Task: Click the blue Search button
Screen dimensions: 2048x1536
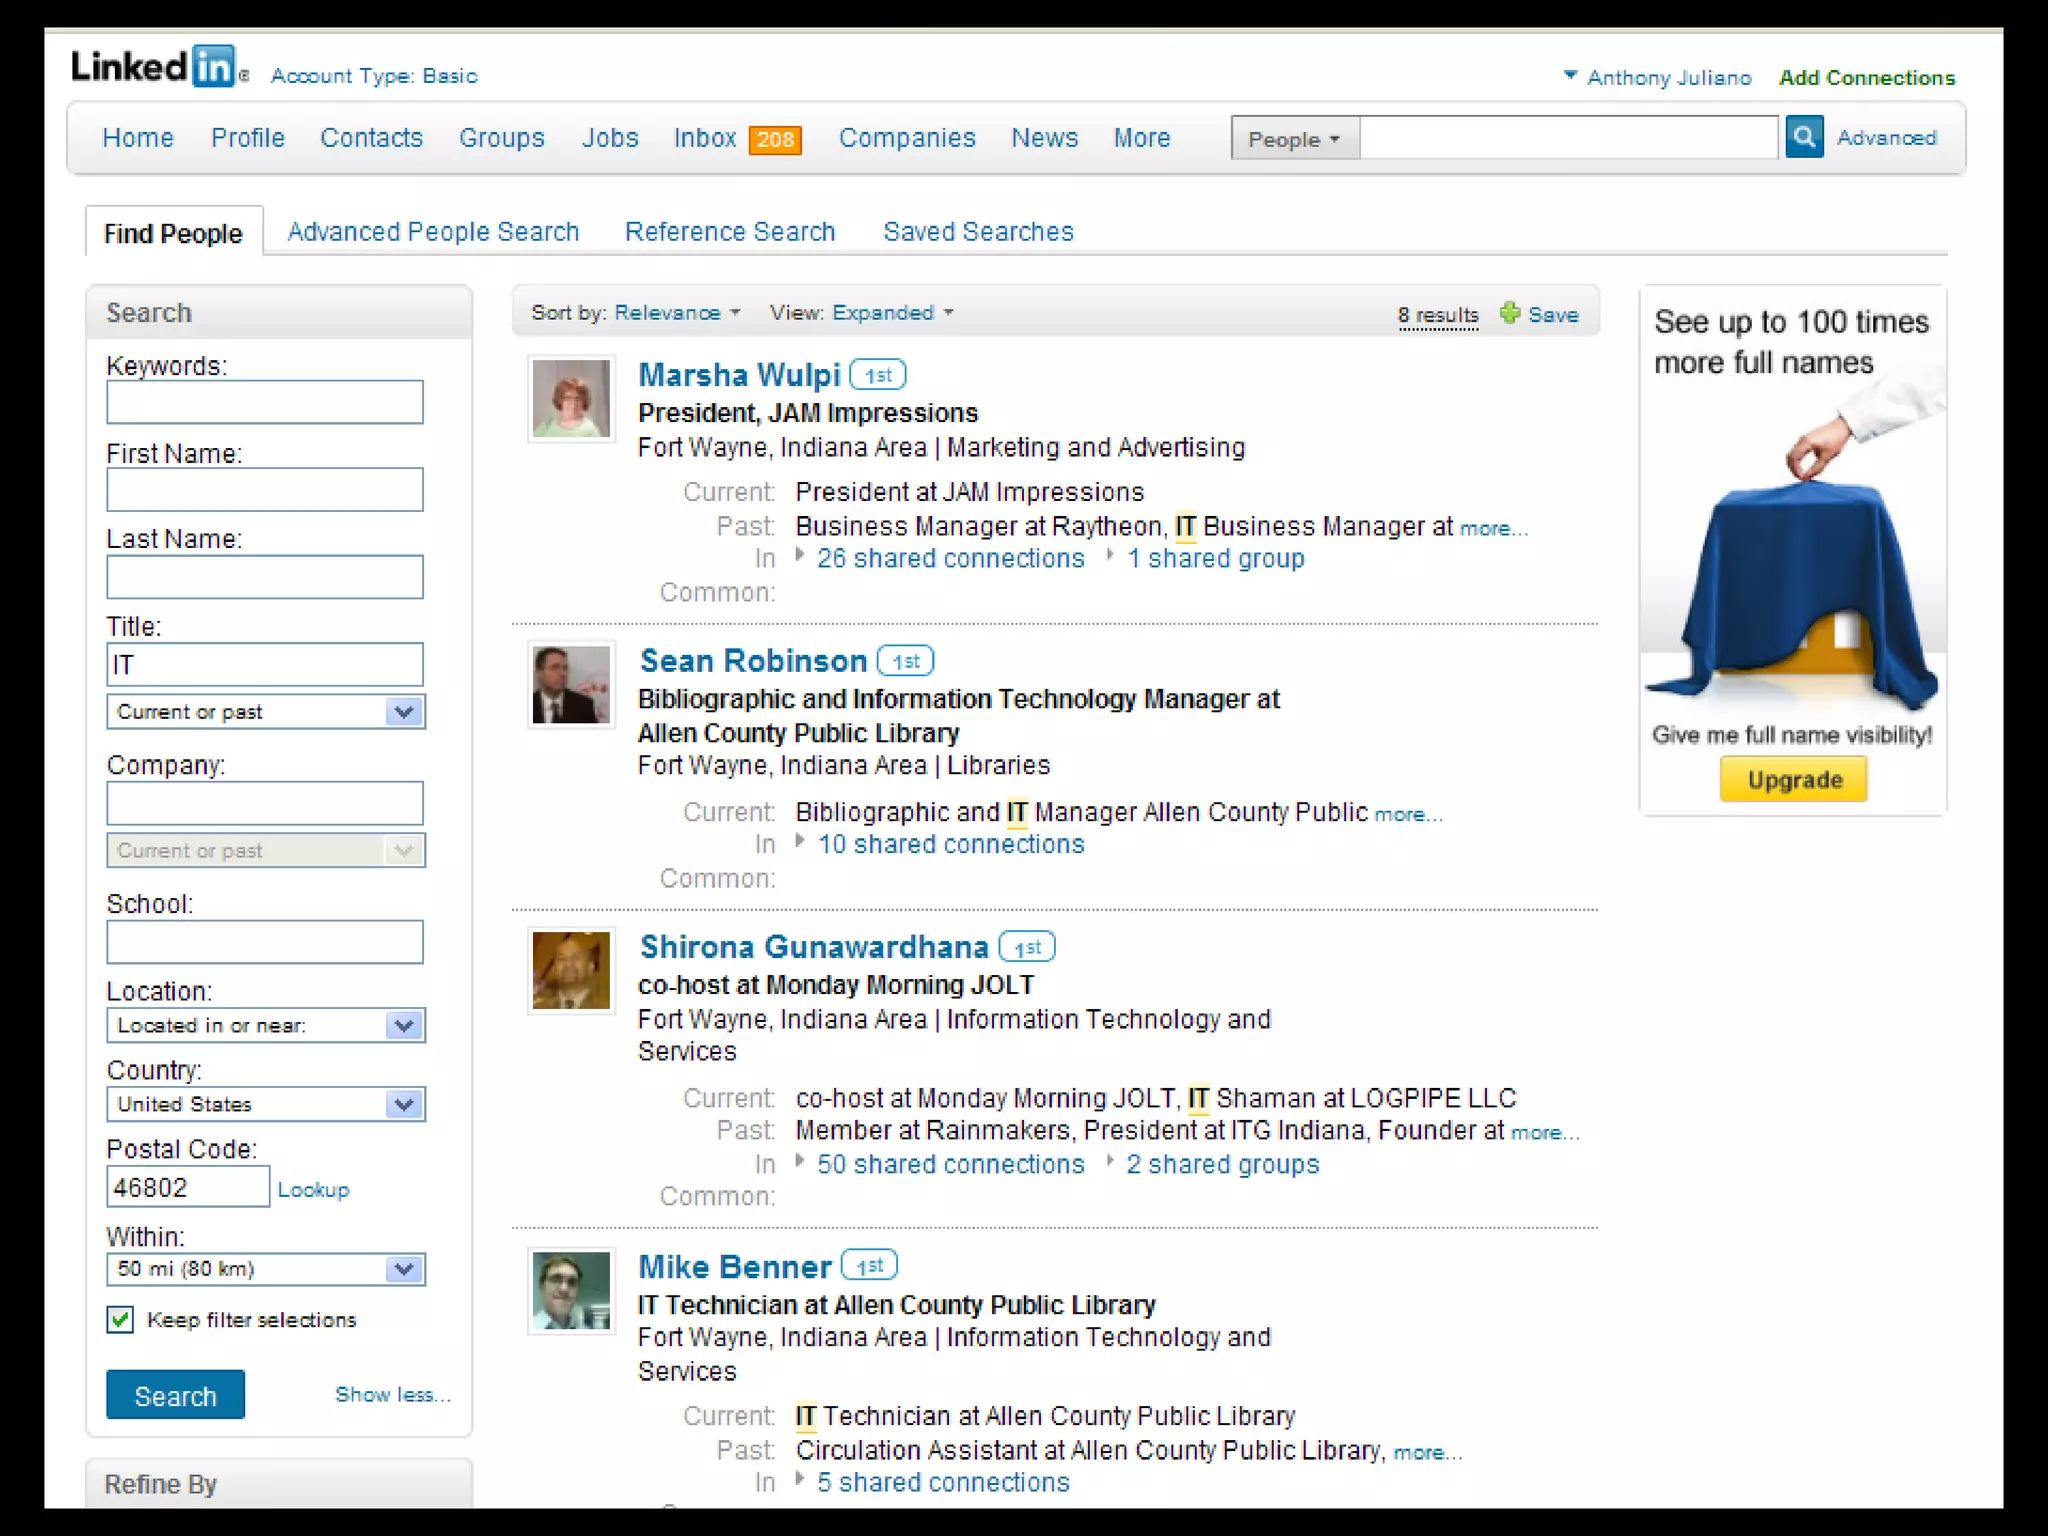Action: pos(175,1395)
